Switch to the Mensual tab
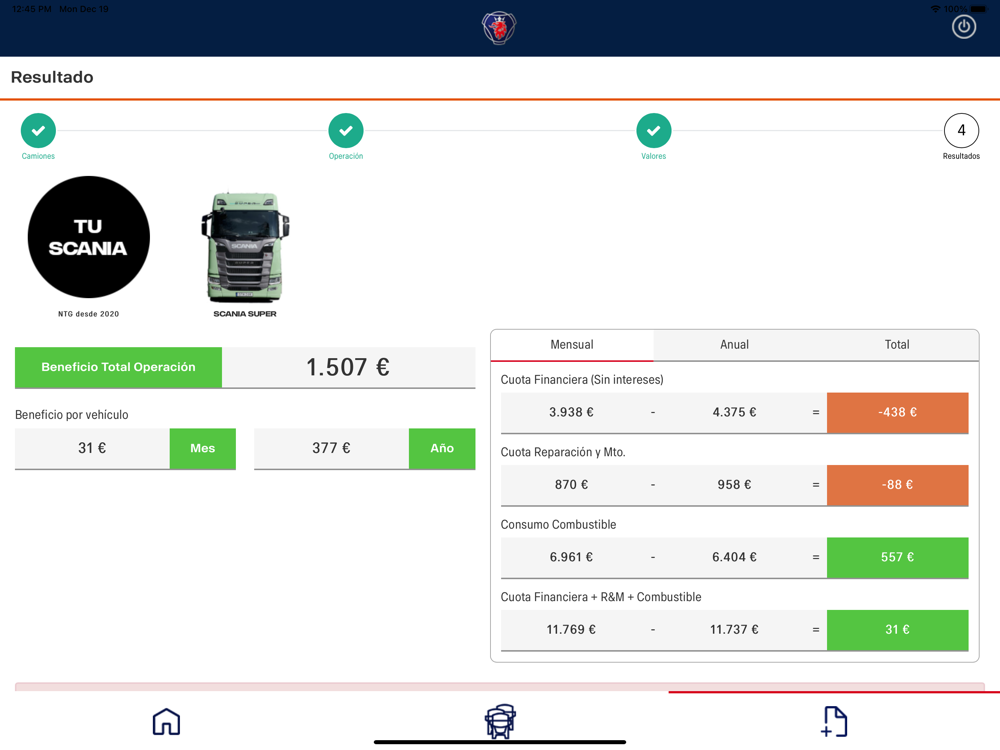 (571, 345)
